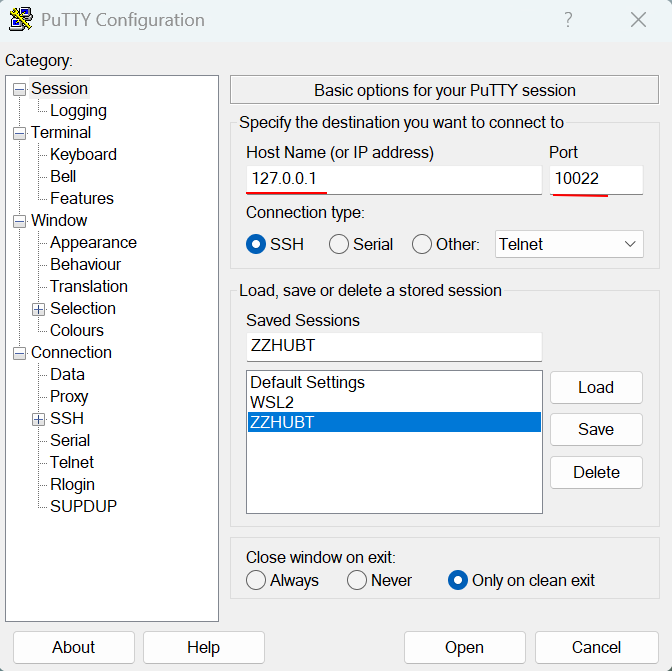Click the Help button

point(204,647)
